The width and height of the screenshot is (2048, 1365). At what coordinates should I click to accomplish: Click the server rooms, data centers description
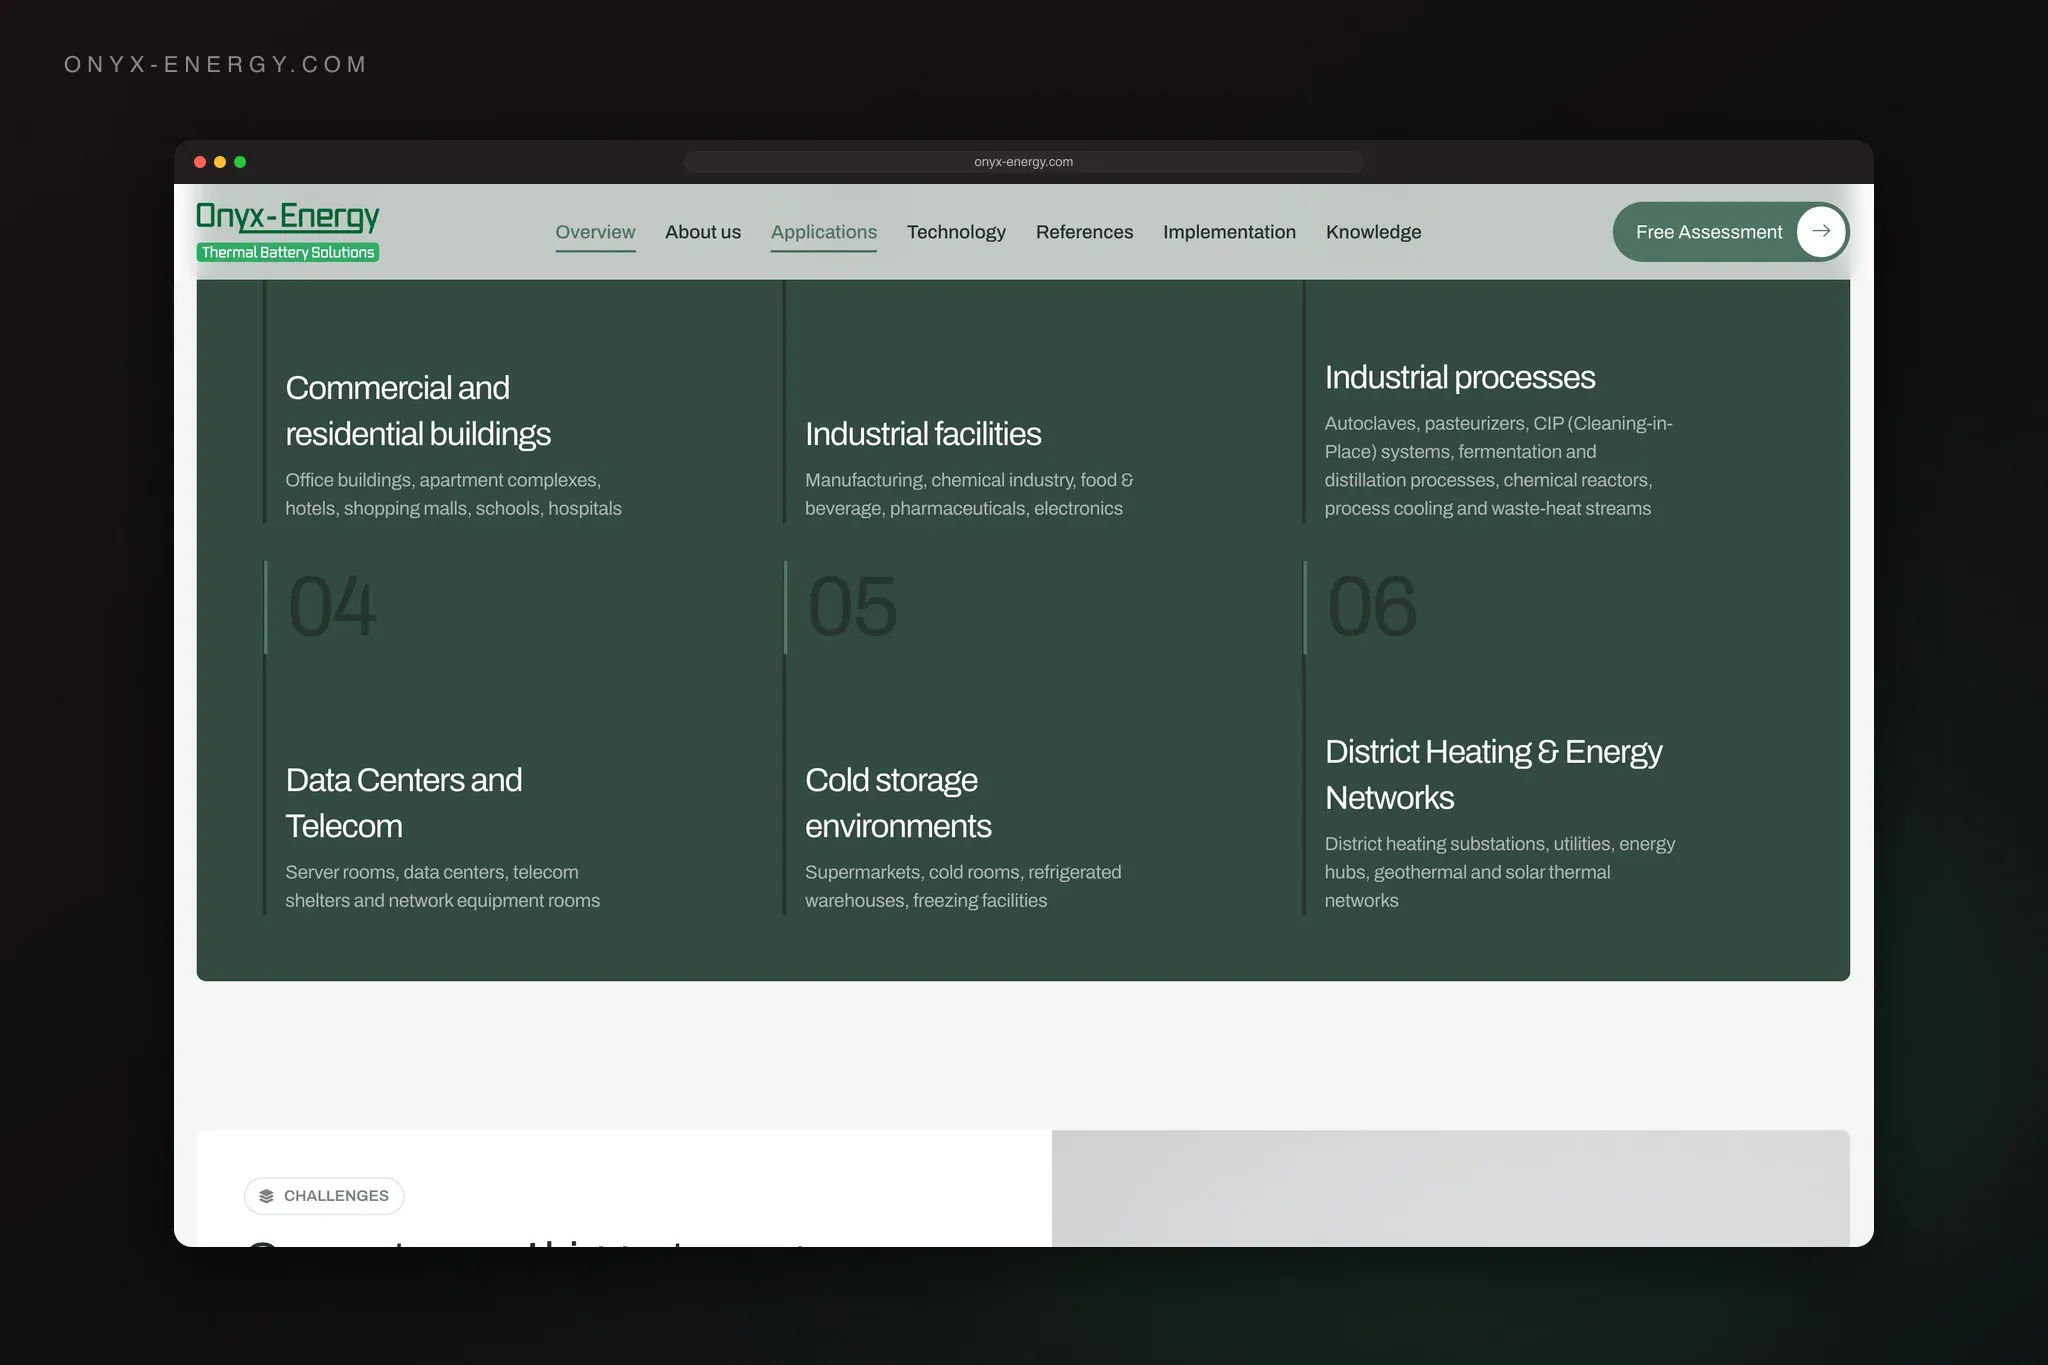click(x=442, y=886)
